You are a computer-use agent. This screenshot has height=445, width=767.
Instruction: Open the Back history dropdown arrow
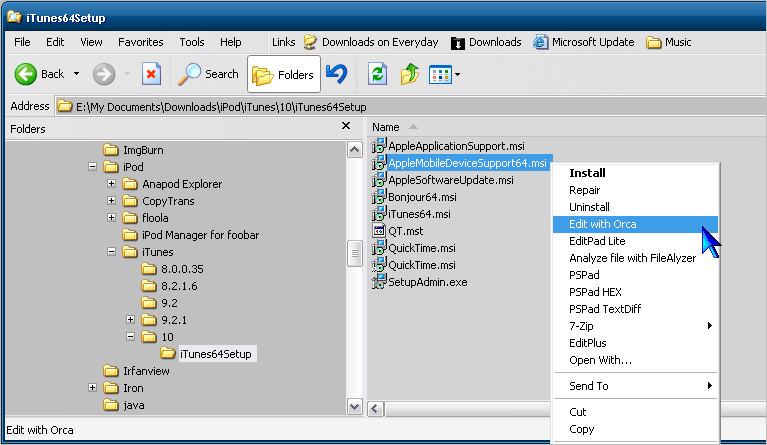pos(76,74)
